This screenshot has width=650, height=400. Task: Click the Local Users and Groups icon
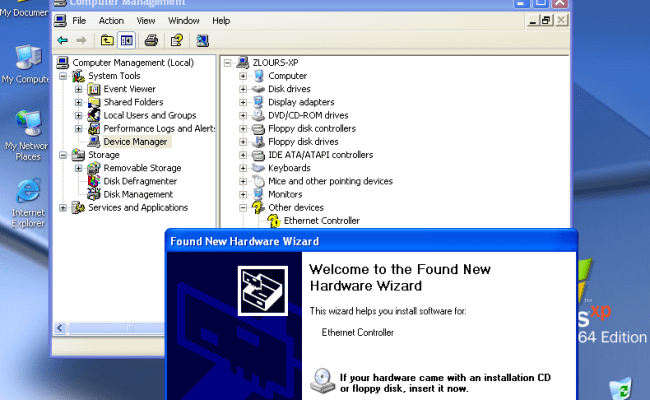click(94, 115)
